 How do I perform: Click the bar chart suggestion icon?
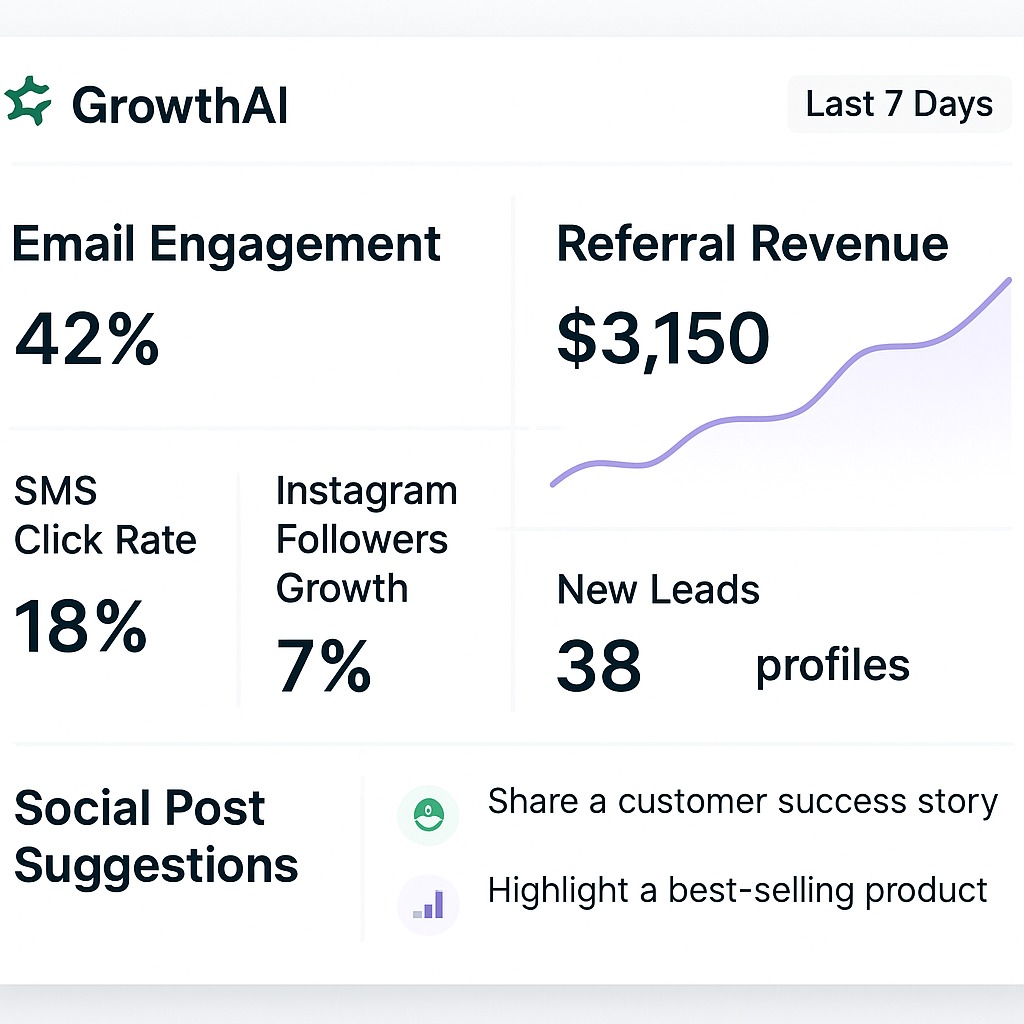coord(428,903)
